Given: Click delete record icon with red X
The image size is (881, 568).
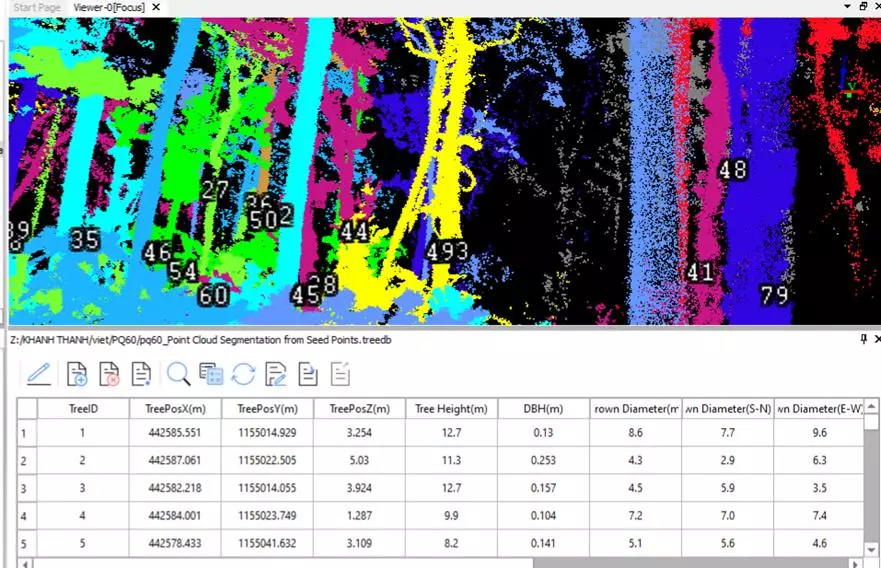Looking at the screenshot, I should (x=109, y=374).
